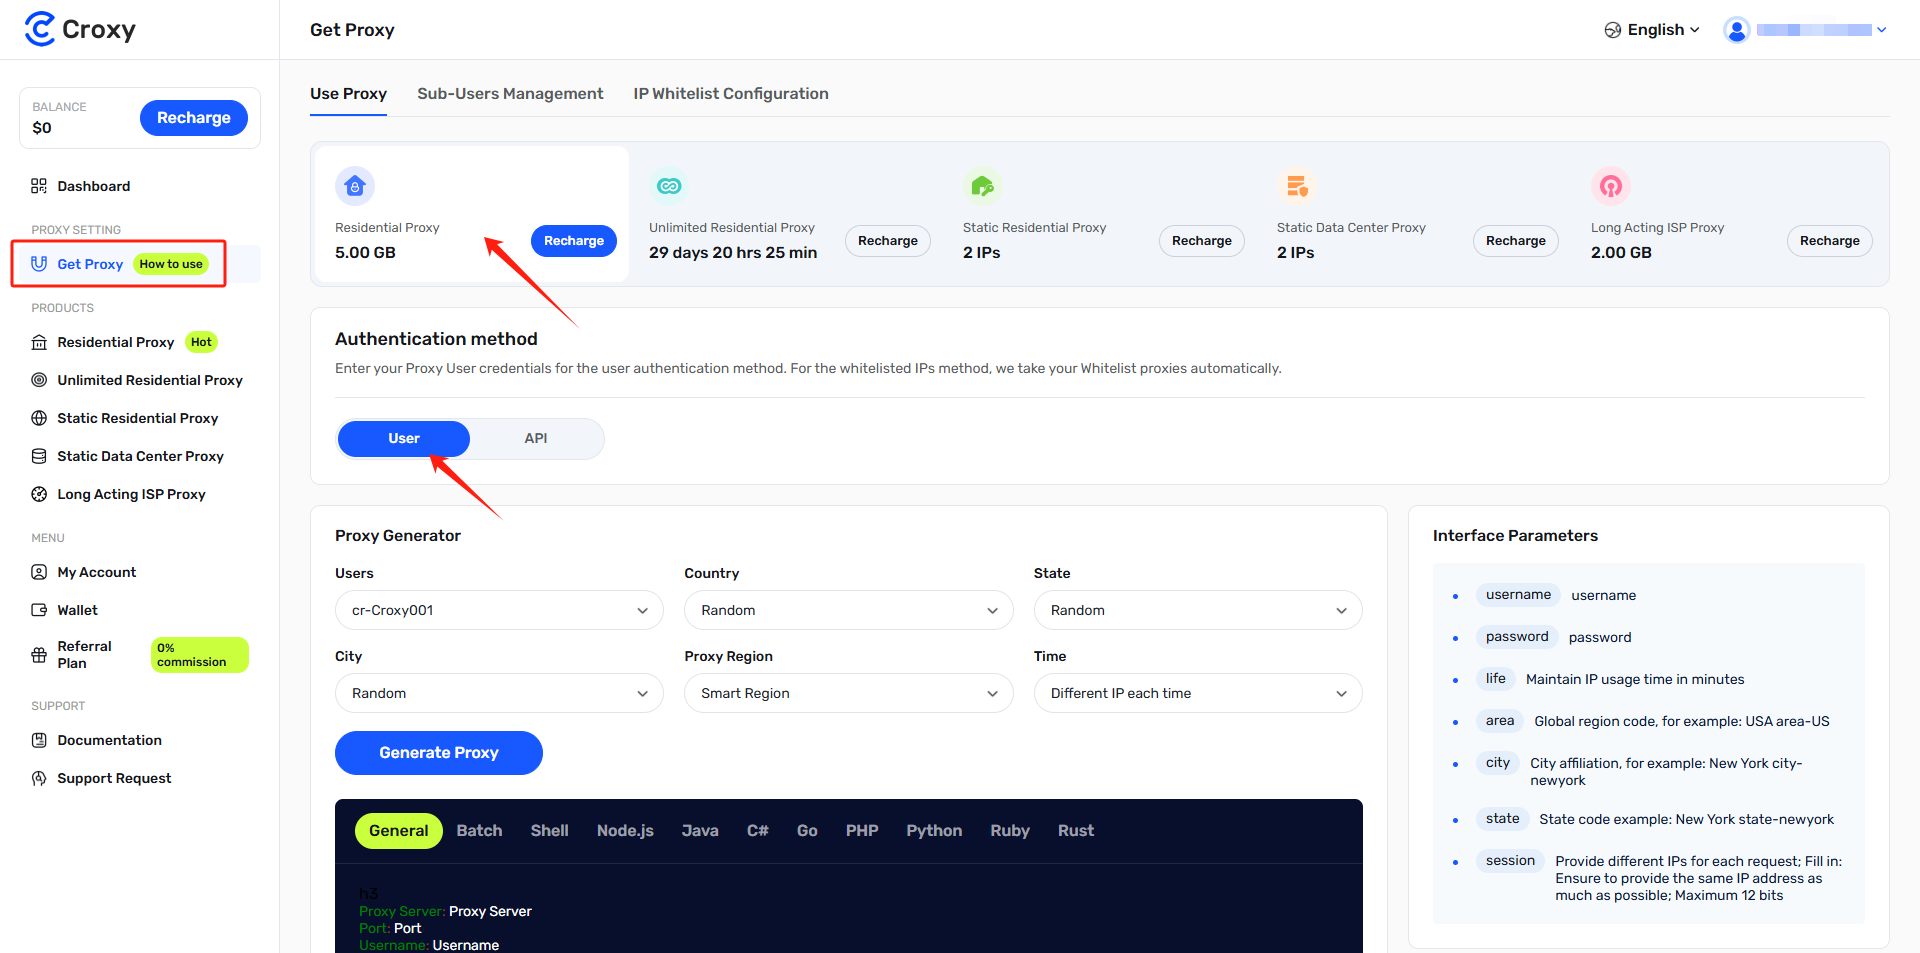Select the Batch code tab

[479, 831]
